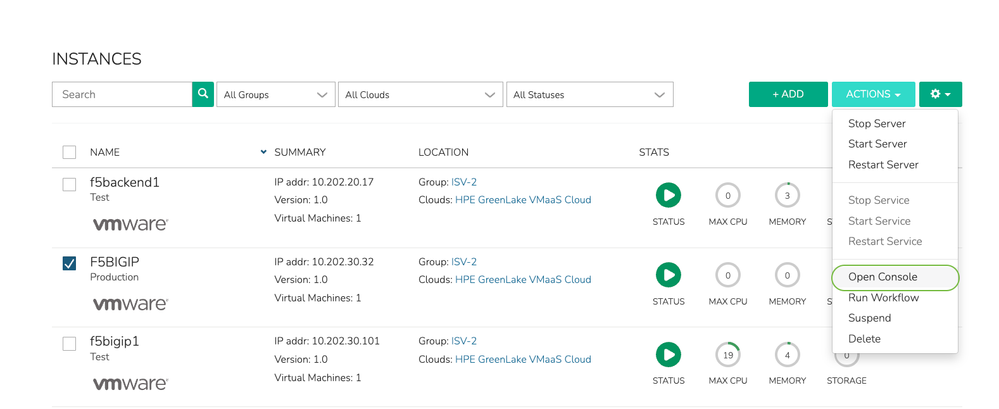Screen dimensions: 999x409
Task: Focus the instances Search input field
Action: [x=122, y=95]
